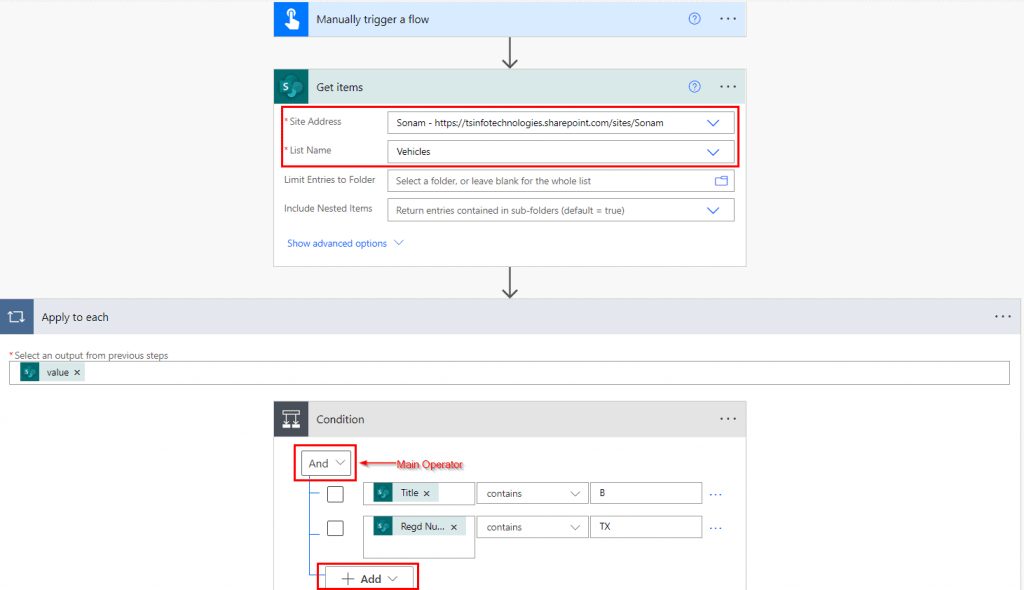Viewport: 1024px width, 590px height.
Task: Click the Apply to each loop icon
Action: (16, 317)
